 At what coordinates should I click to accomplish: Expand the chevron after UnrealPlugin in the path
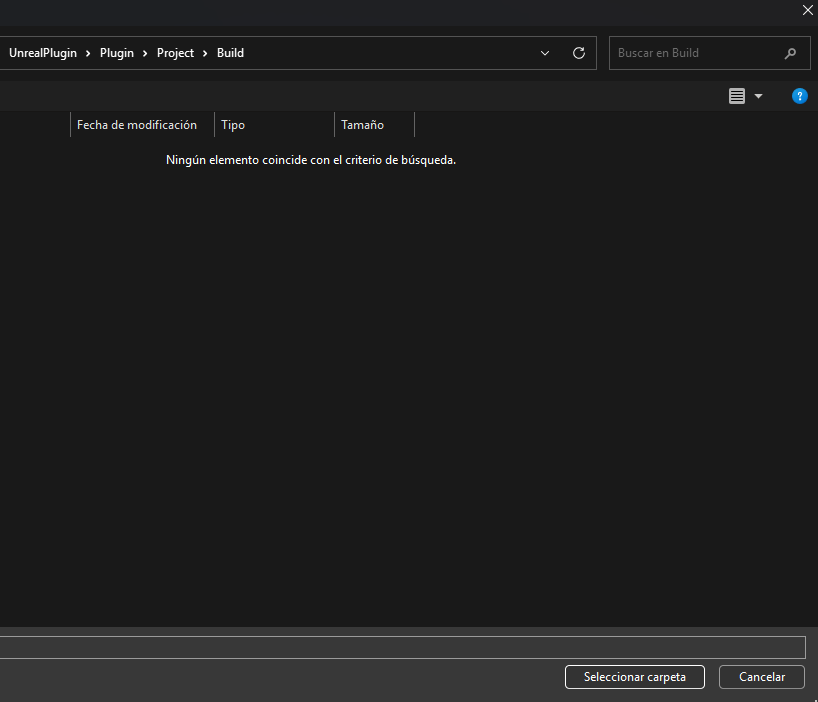click(x=88, y=53)
